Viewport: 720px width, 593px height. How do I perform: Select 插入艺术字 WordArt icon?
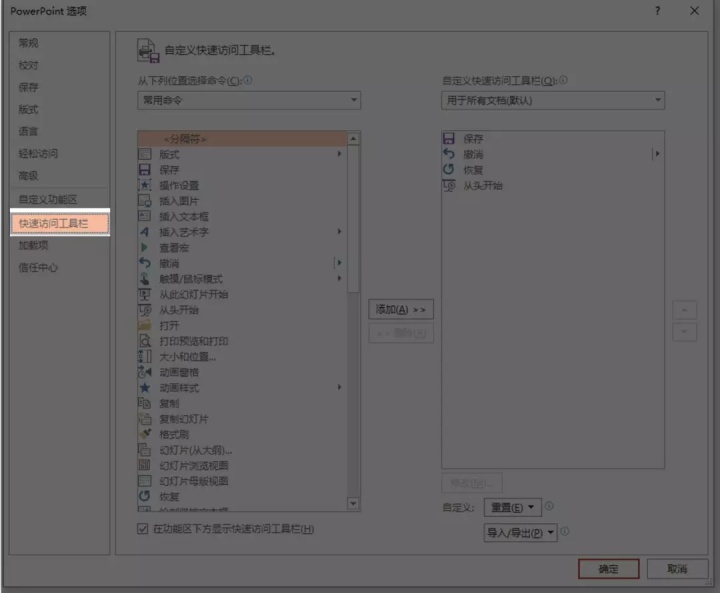(145, 232)
